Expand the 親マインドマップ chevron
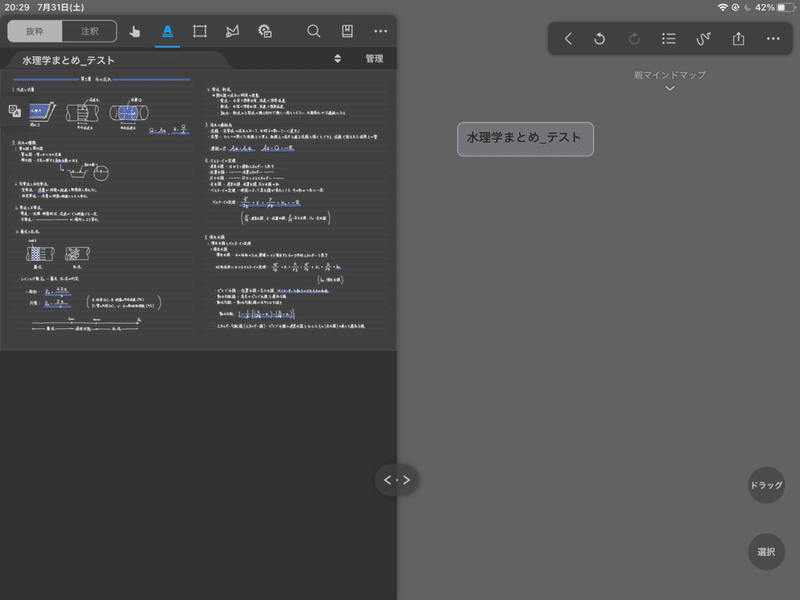 669,88
